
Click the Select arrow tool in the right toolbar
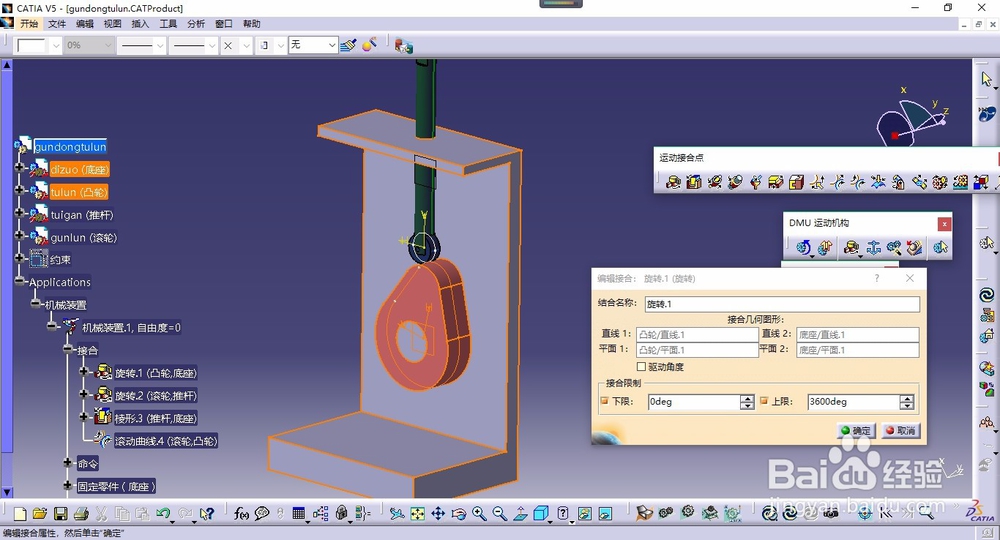point(987,78)
